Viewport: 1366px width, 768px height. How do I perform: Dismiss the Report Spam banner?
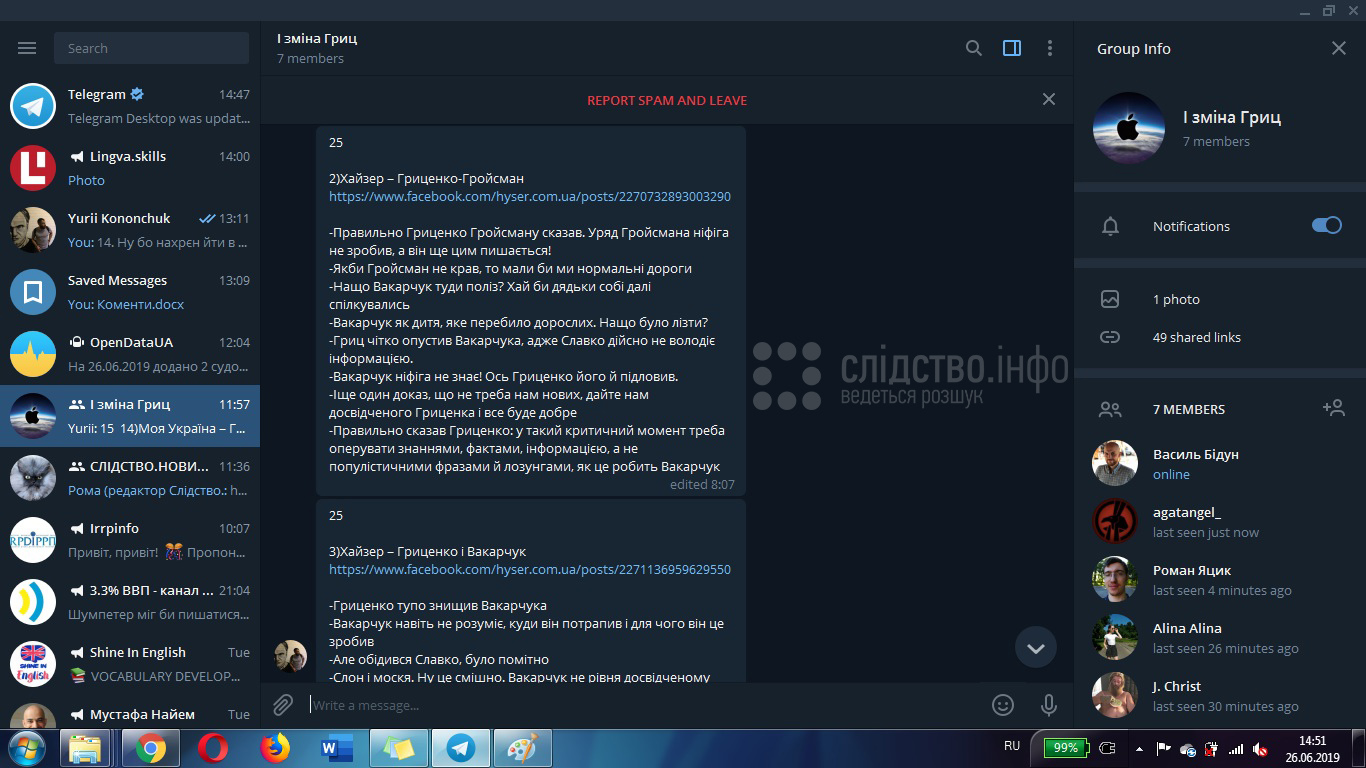click(x=1048, y=99)
